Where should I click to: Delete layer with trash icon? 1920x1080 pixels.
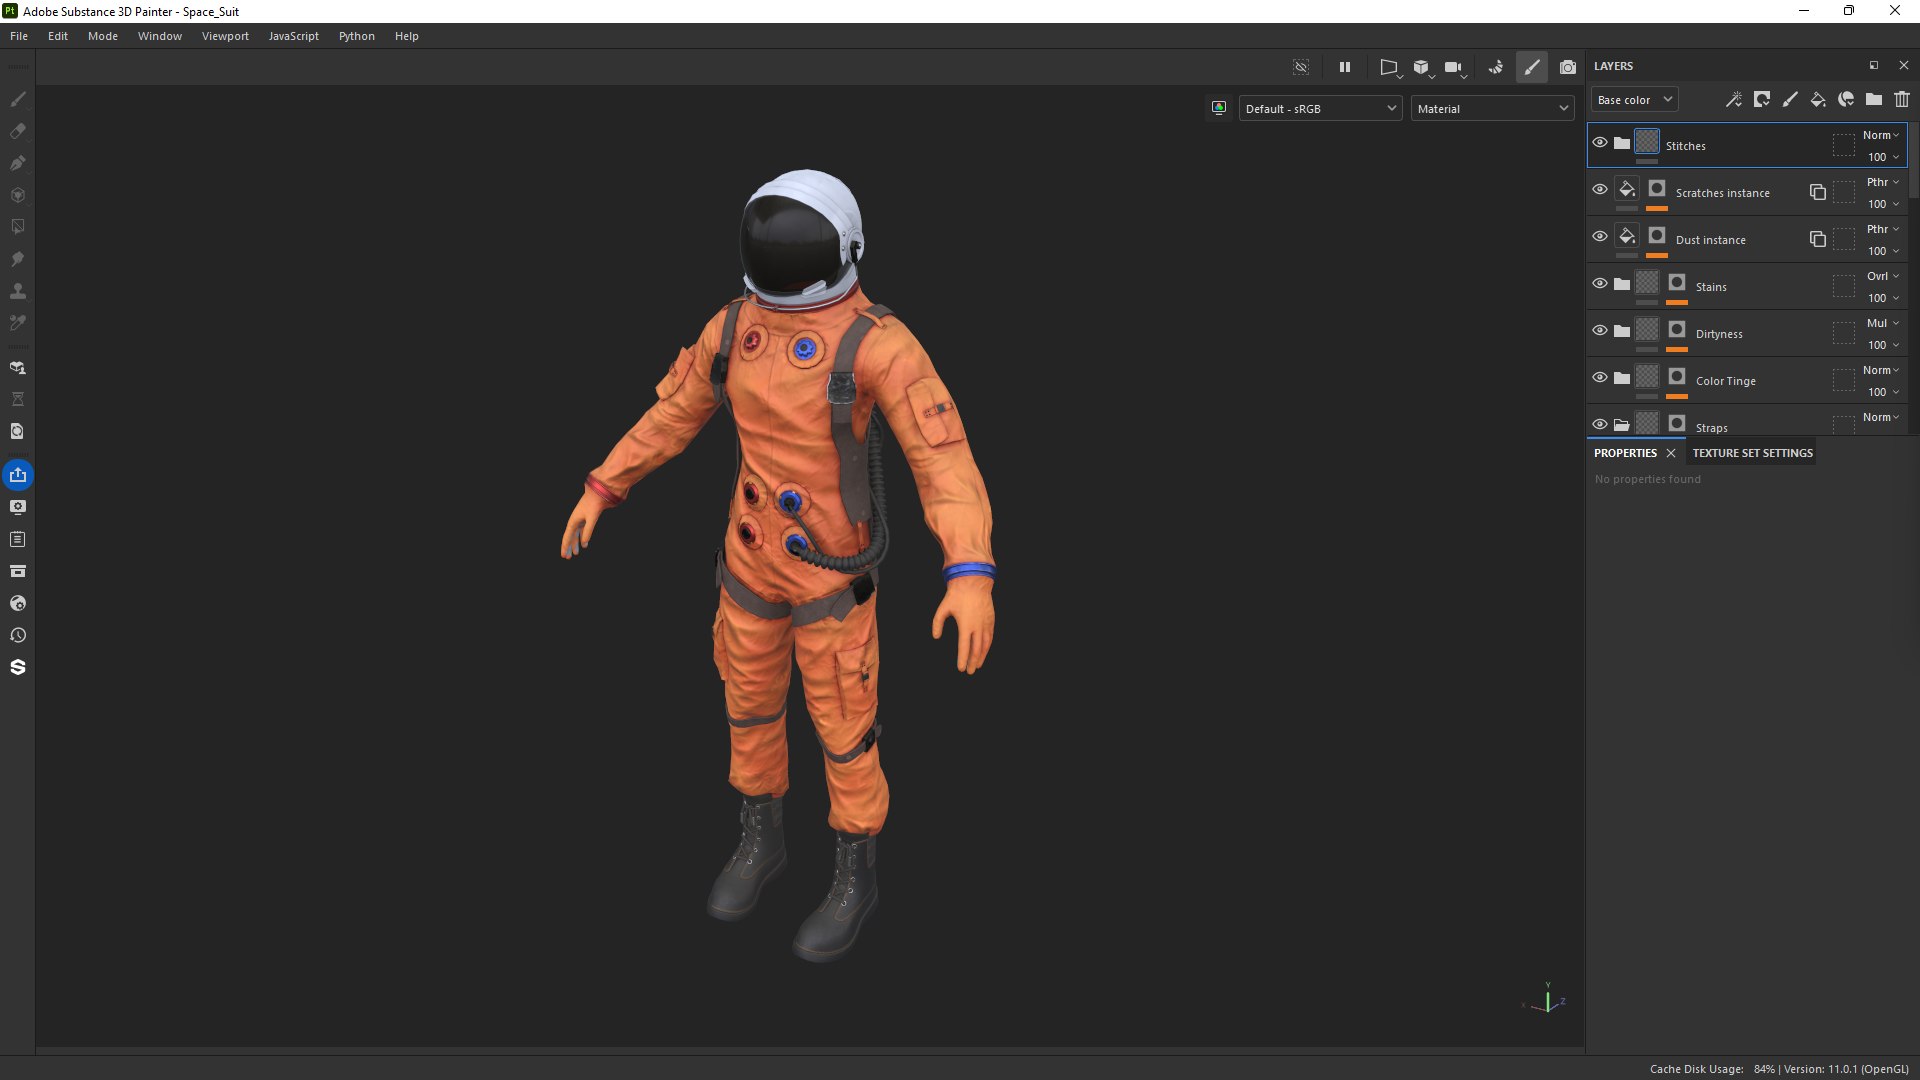1902,99
